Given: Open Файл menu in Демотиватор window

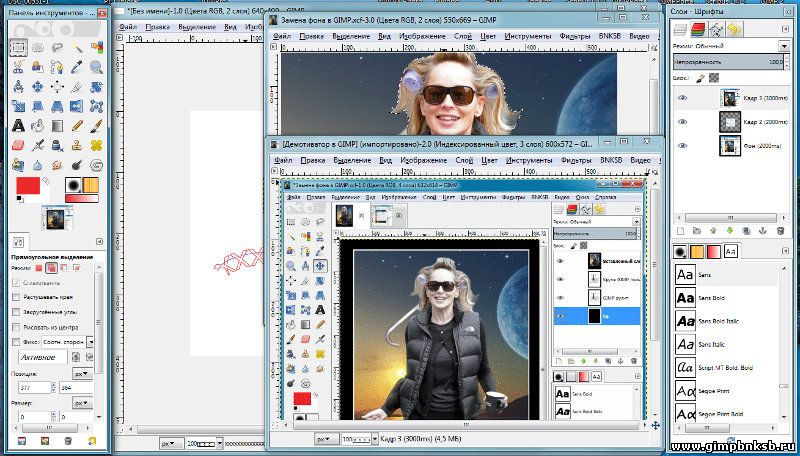Looking at the screenshot, I should click(x=283, y=160).
